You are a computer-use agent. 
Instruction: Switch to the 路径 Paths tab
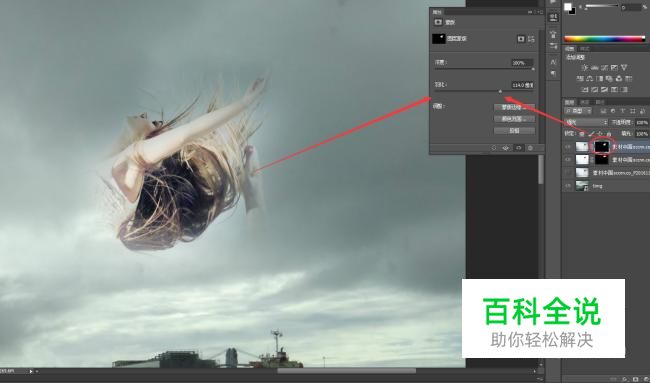click(x=600, y=102)
